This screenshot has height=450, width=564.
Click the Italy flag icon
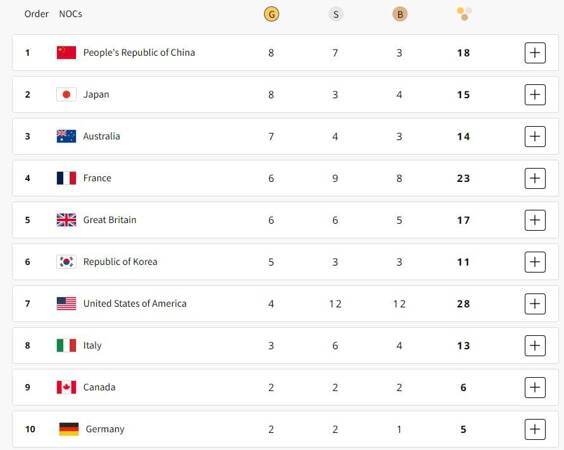[66, 345]
